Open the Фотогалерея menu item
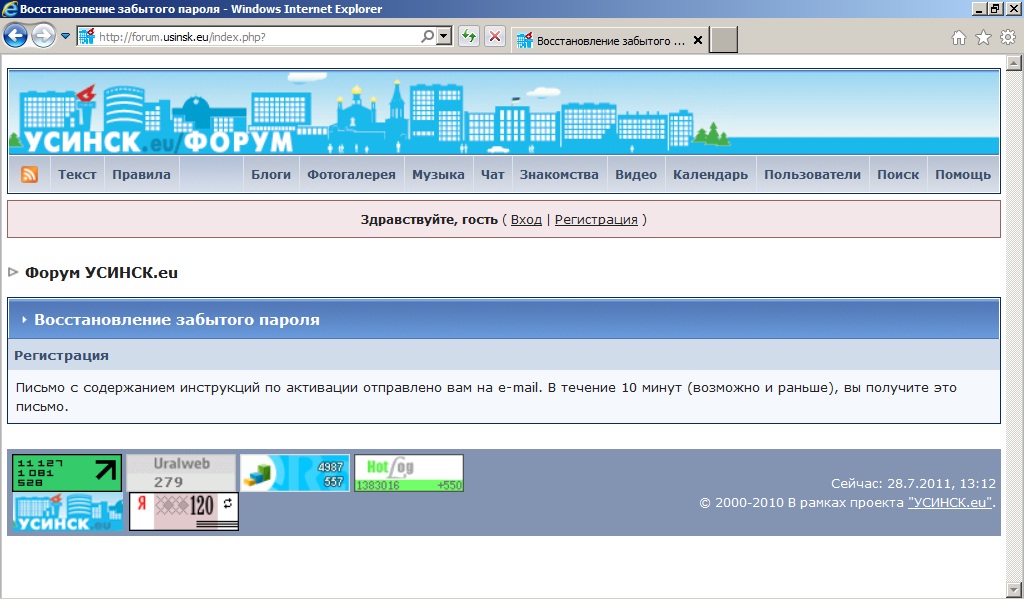 [351, 175]
